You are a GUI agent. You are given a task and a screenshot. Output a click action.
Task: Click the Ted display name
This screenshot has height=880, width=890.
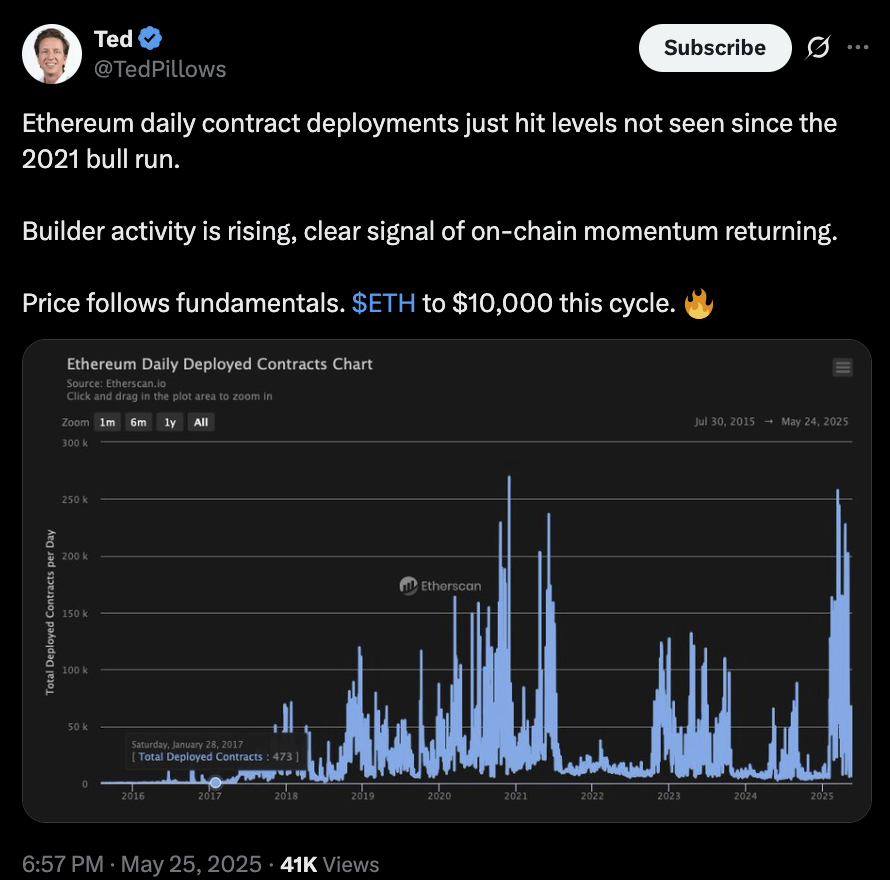(113, 39)
